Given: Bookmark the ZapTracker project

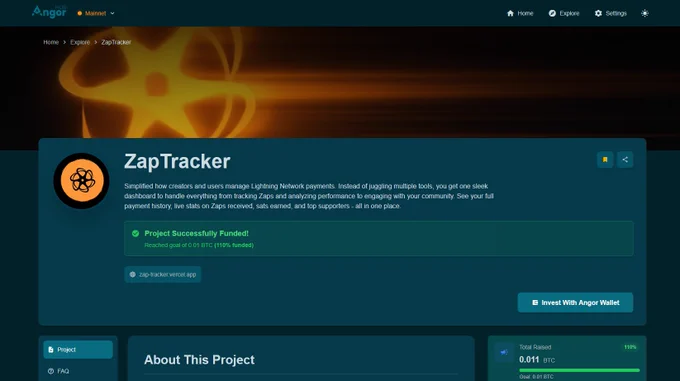Looking at the screenshot, I should click(x=605, y=160).
